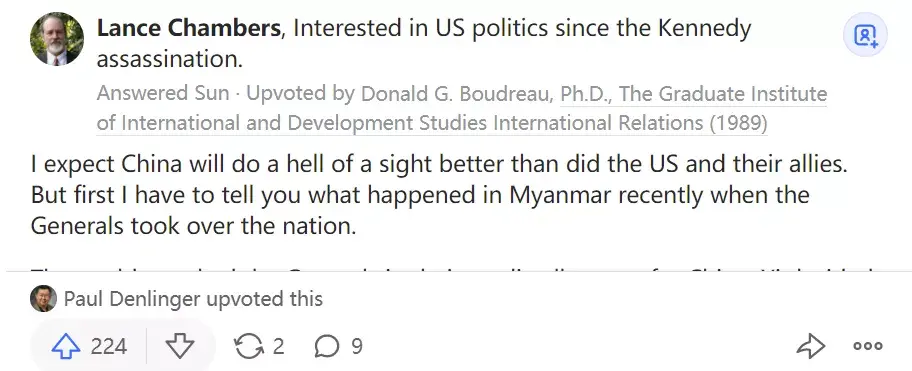Click Paul Denlinger's small avatar
Image resolution: width=912 pixels, height=371 pixels.
click(x=43, y=299)
